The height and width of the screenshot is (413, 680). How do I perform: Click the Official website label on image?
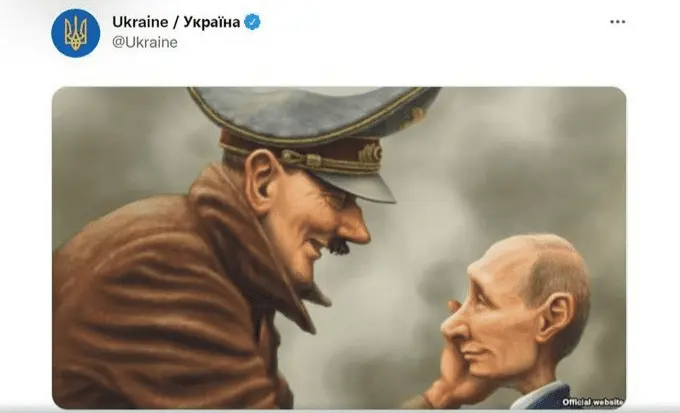[593, 402]
